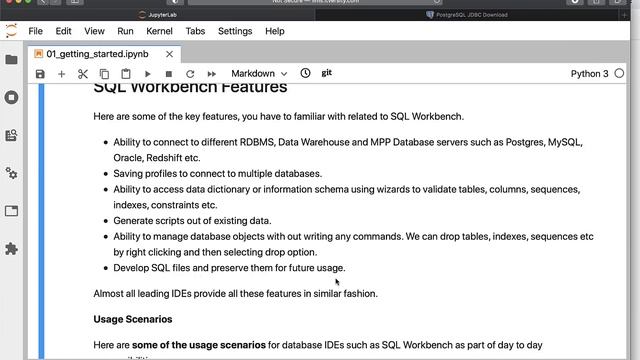Click the SQL Workbench Features heading
The width and height of the screenshot is (640, 360).
tap(190, 87)
